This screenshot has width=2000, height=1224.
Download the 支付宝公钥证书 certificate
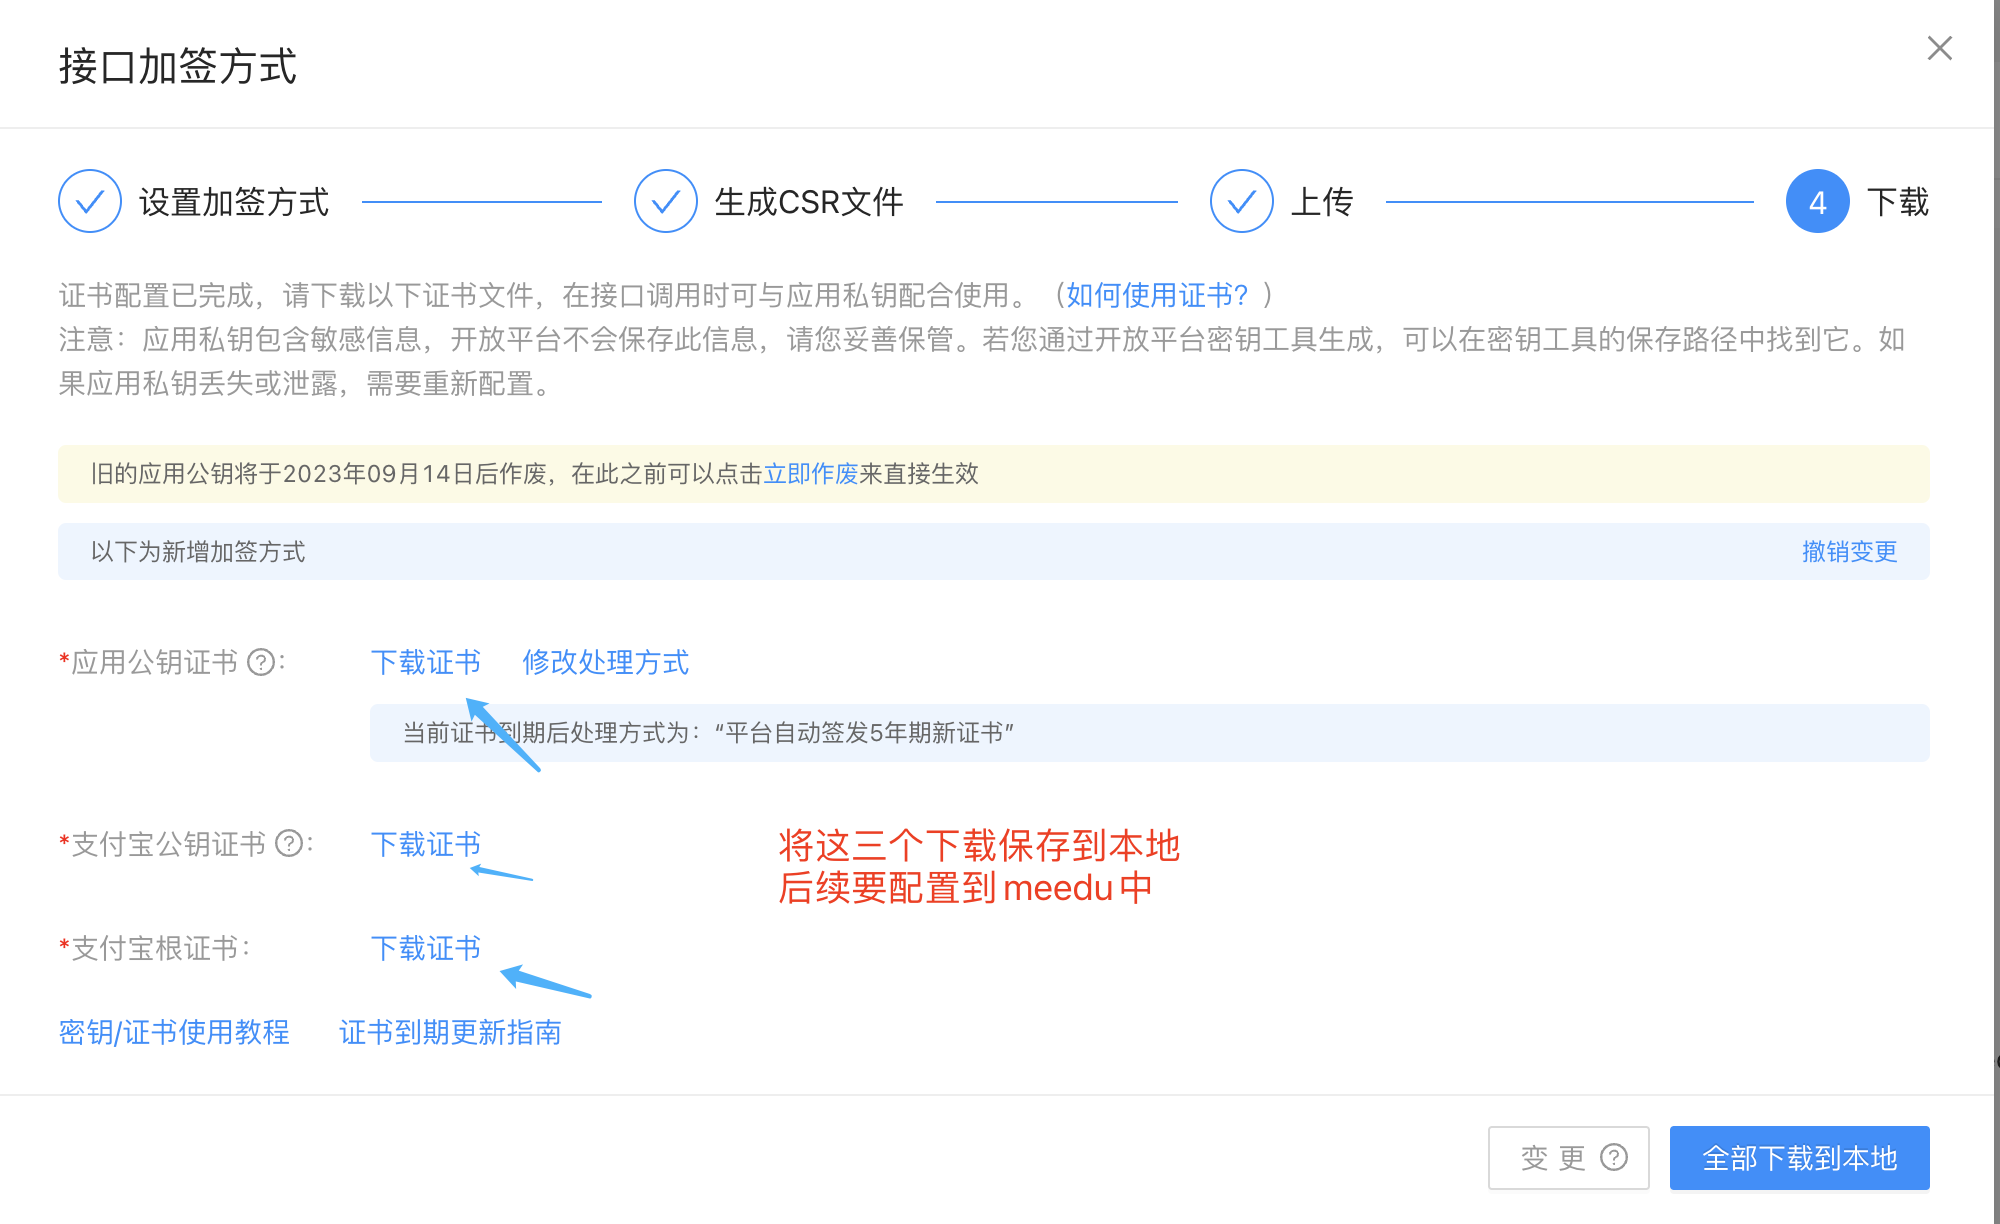(426, 844)
